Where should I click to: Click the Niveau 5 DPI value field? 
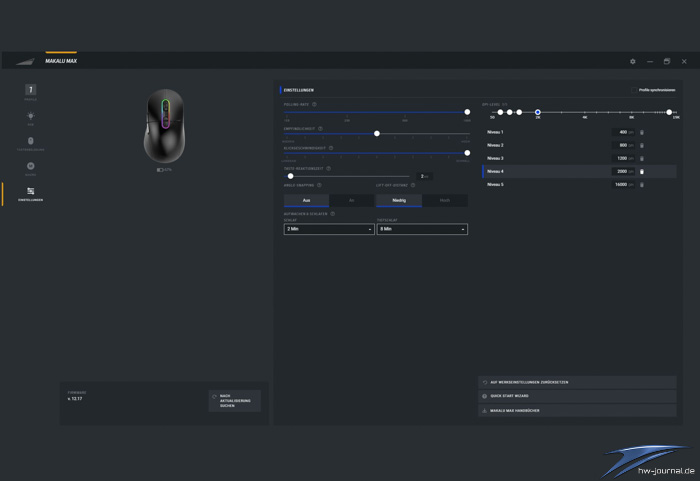point(622,185)
